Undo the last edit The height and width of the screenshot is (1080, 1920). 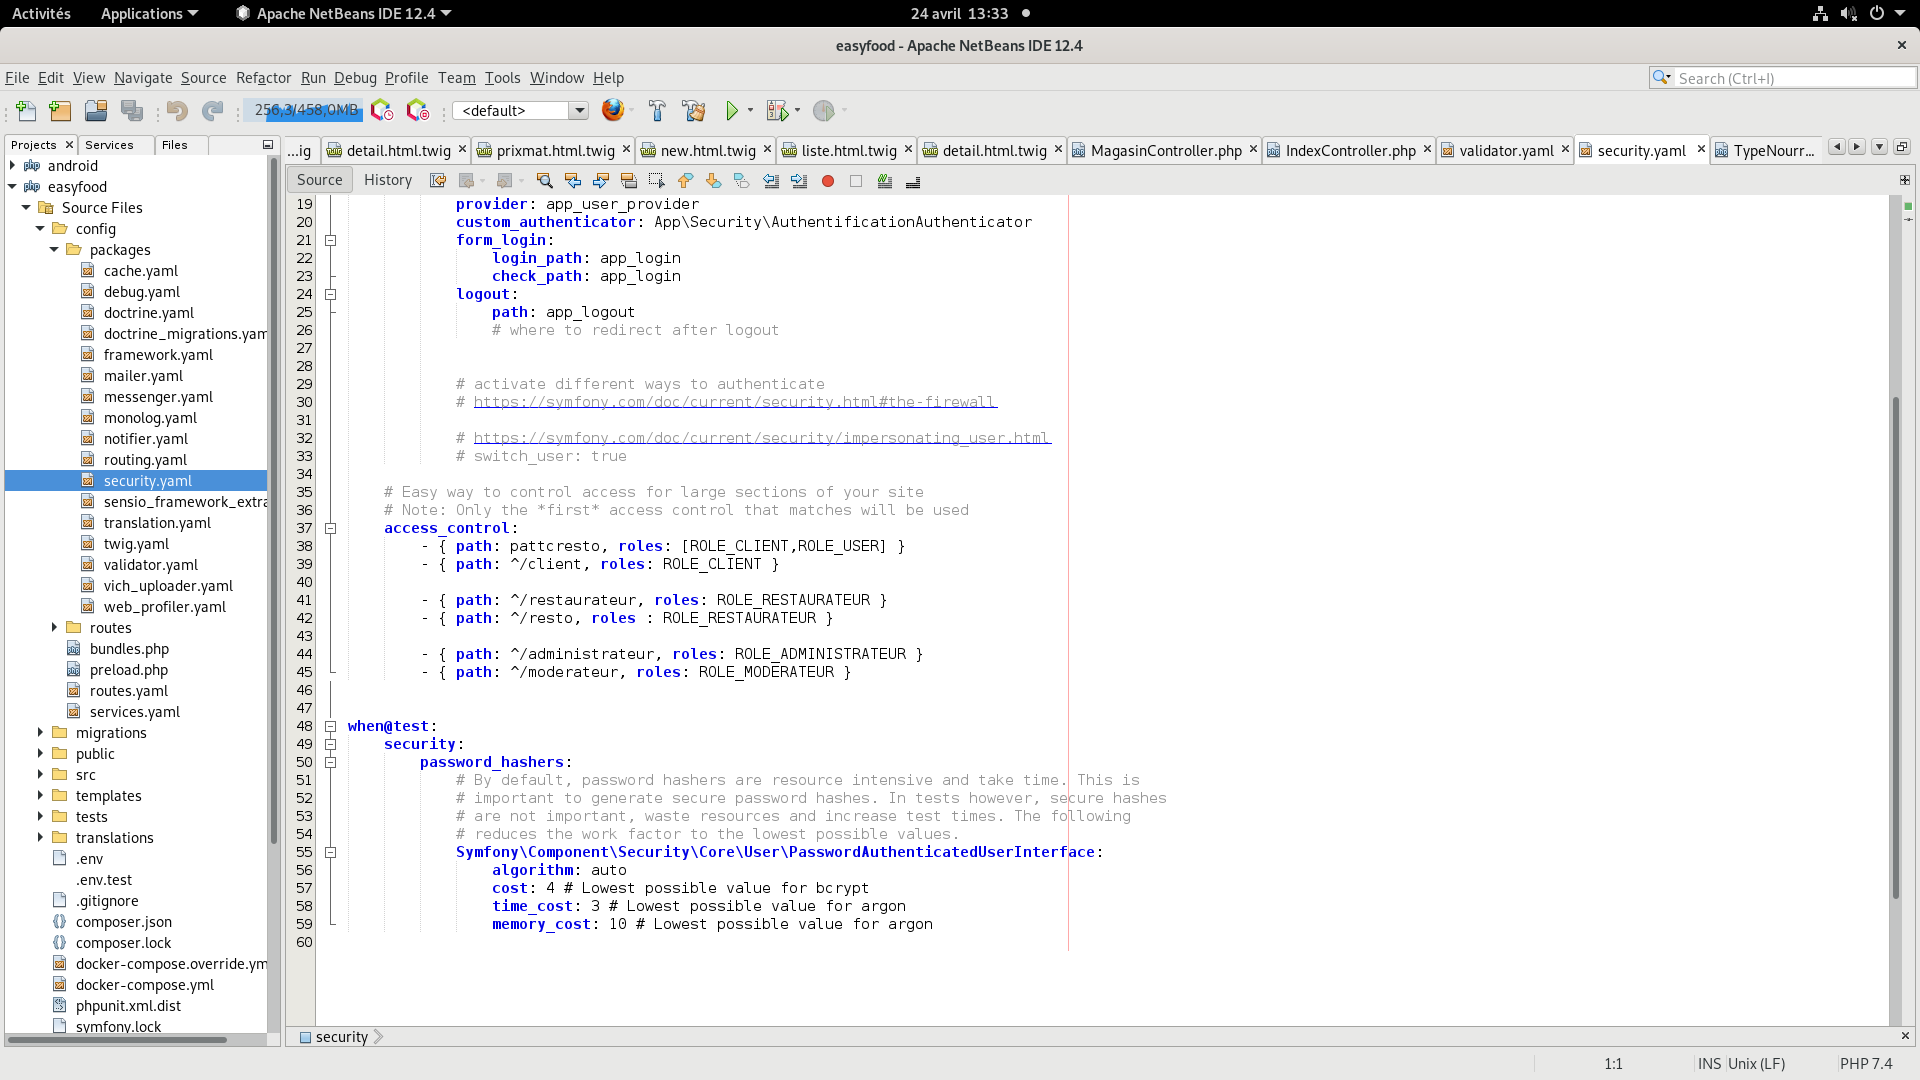(x=177, y=111)
